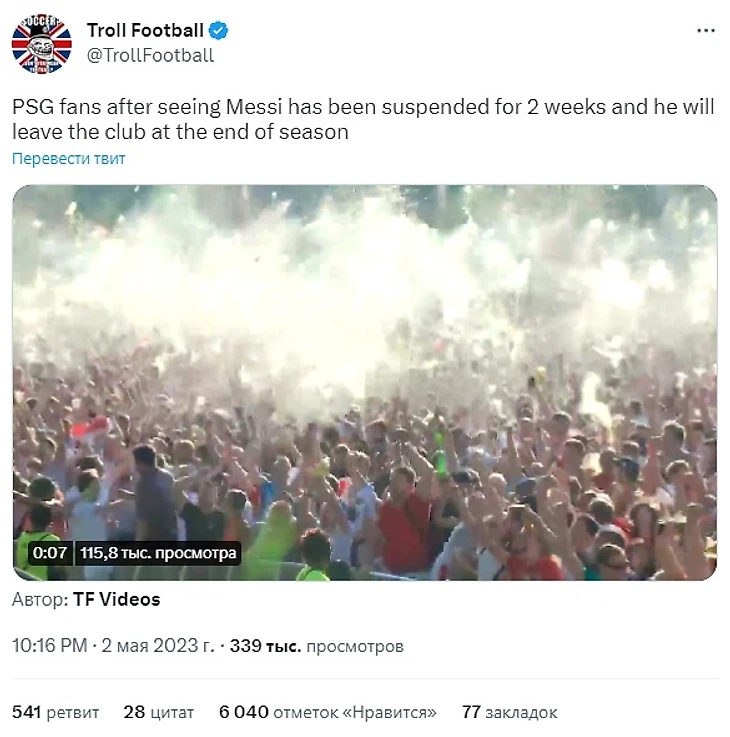Viewport: 730px width, 737px height.
Task: Show the 28 quote tweets
Action: tap(159, 713)
